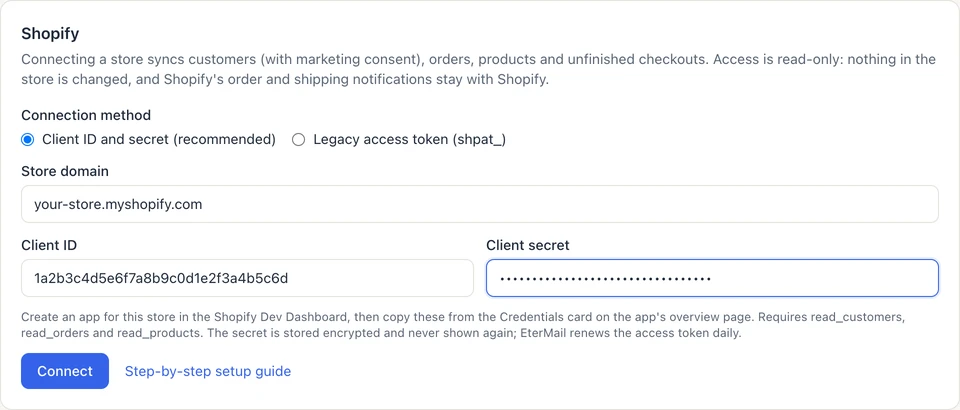Open the Step-by-step setup guide link
Screen dimensions: 960x410
(x=208, y=371)
